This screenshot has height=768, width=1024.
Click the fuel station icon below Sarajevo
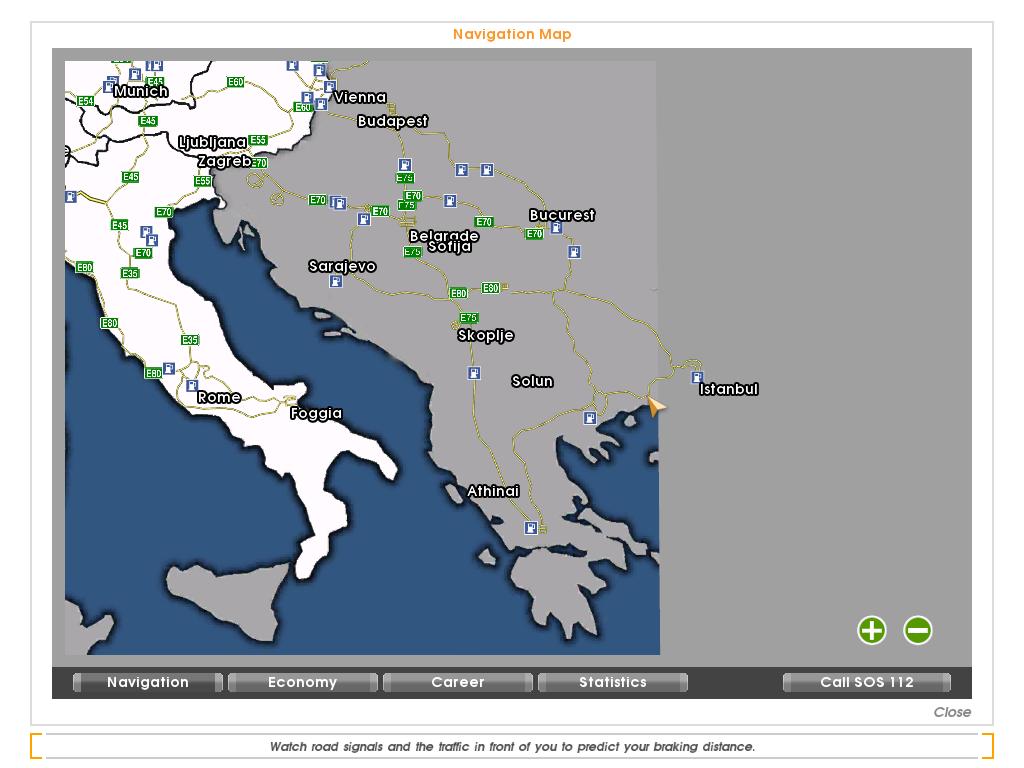pyautogui.click(x=336, y=281)
